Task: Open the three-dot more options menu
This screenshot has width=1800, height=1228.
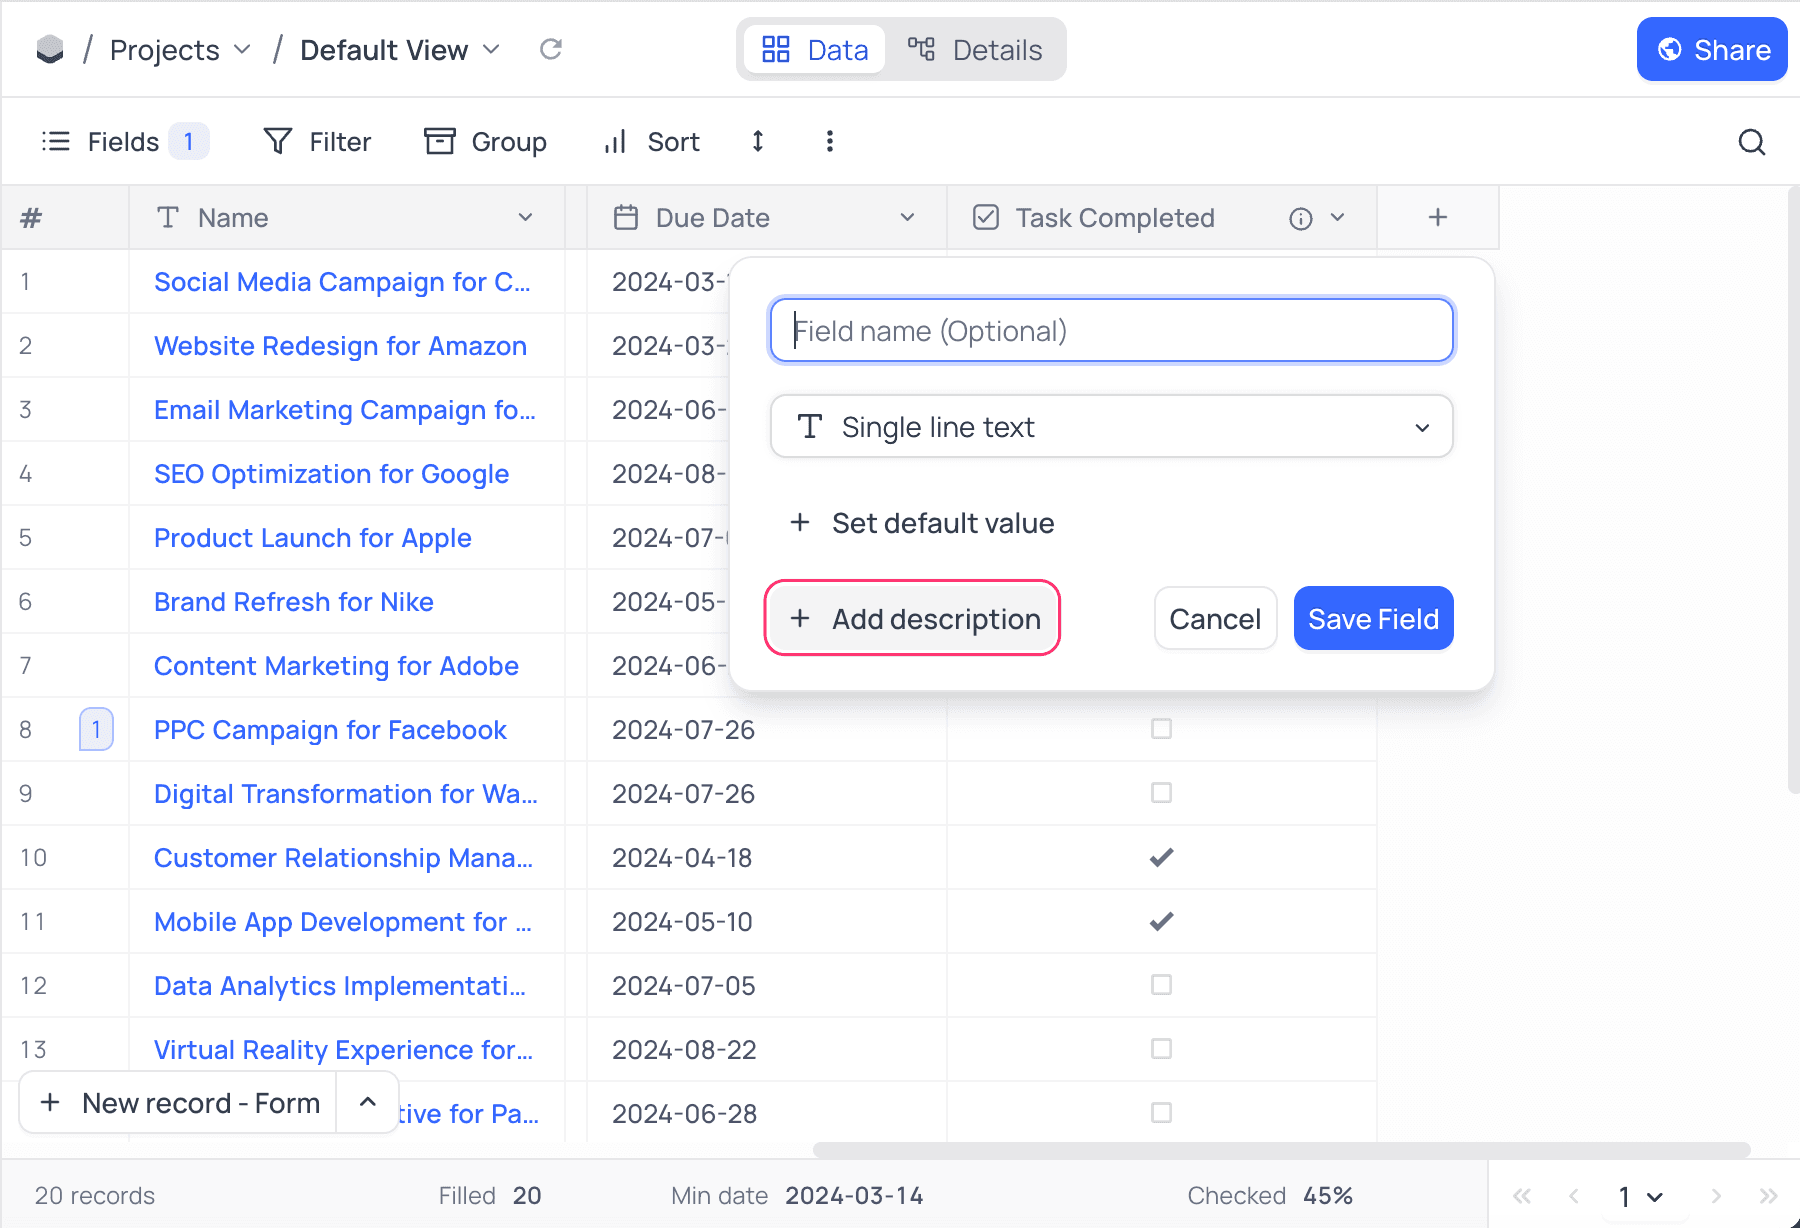Action: pyautogui.click(x=829, y=142)
